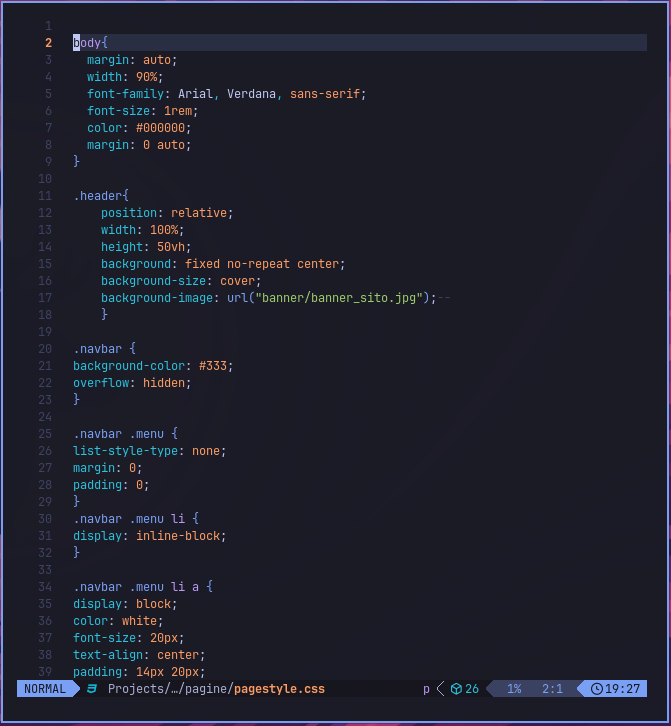Click 'display: block;' on line 35
Screen dimensions: 671x726
coord(125,604)
